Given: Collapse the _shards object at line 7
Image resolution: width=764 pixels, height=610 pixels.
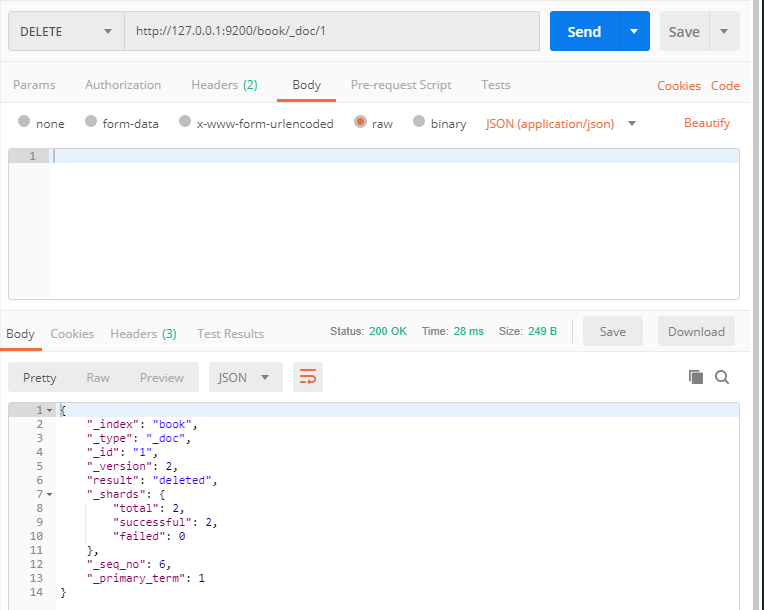Looking at the screenshot, I should [x=49, y=494].
